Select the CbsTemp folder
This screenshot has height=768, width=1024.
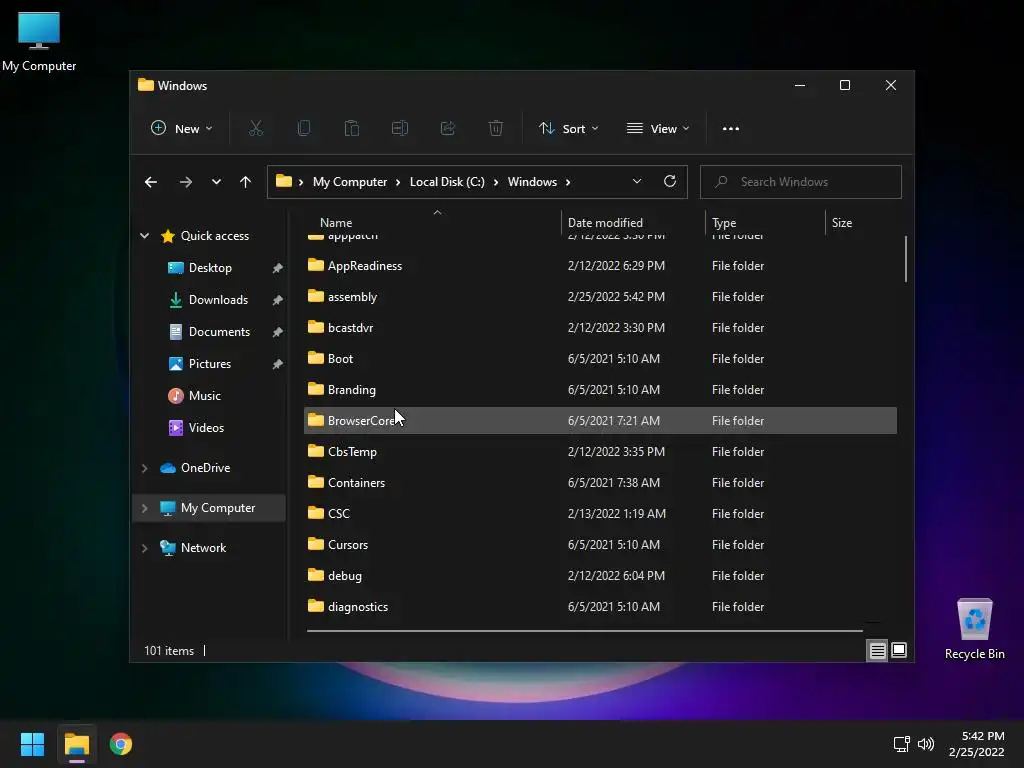coord(600,452)
